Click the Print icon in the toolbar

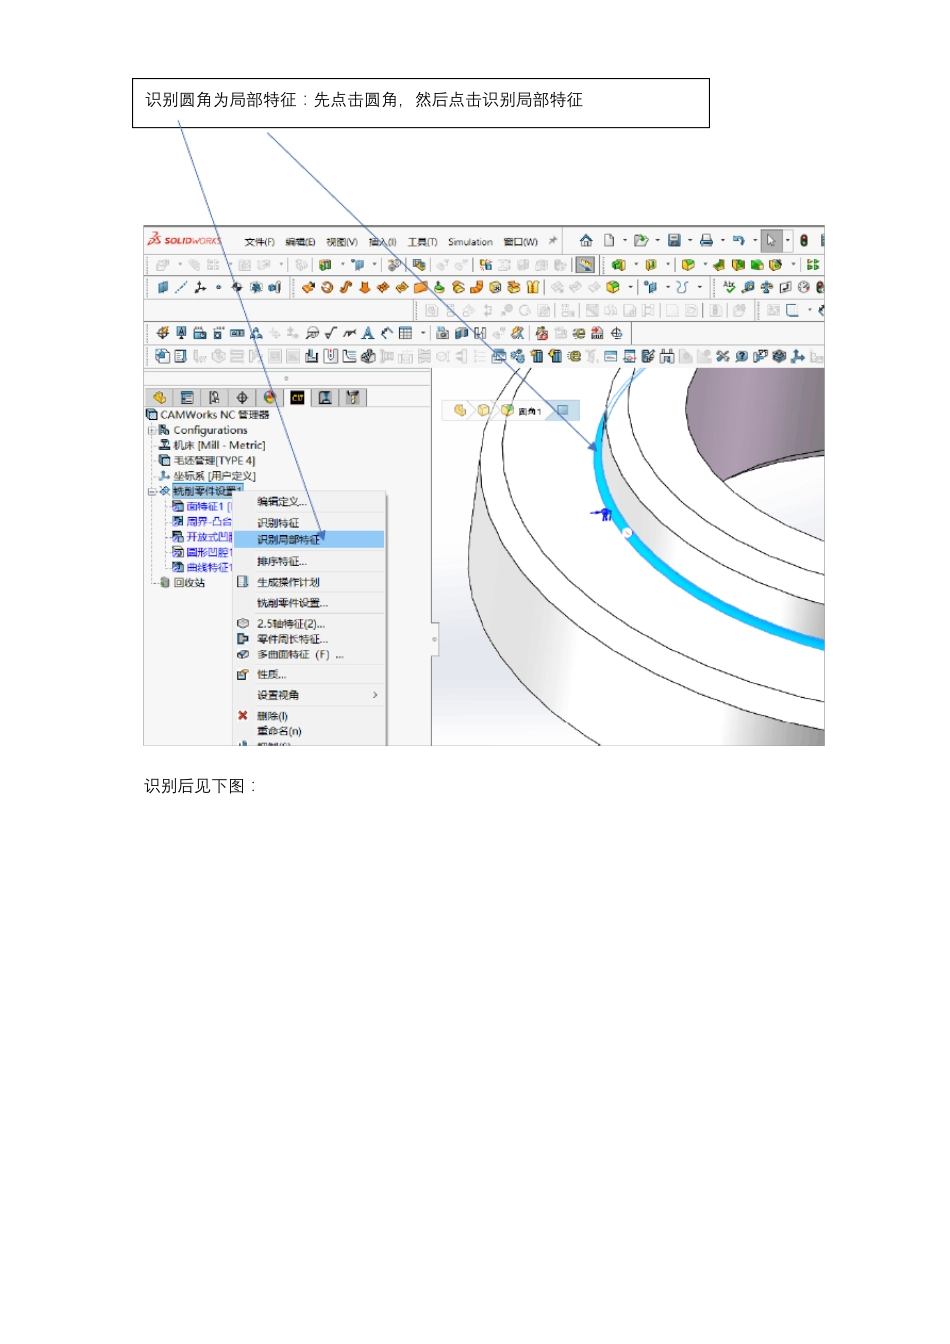pyautogui.click(x=706, y=240)
